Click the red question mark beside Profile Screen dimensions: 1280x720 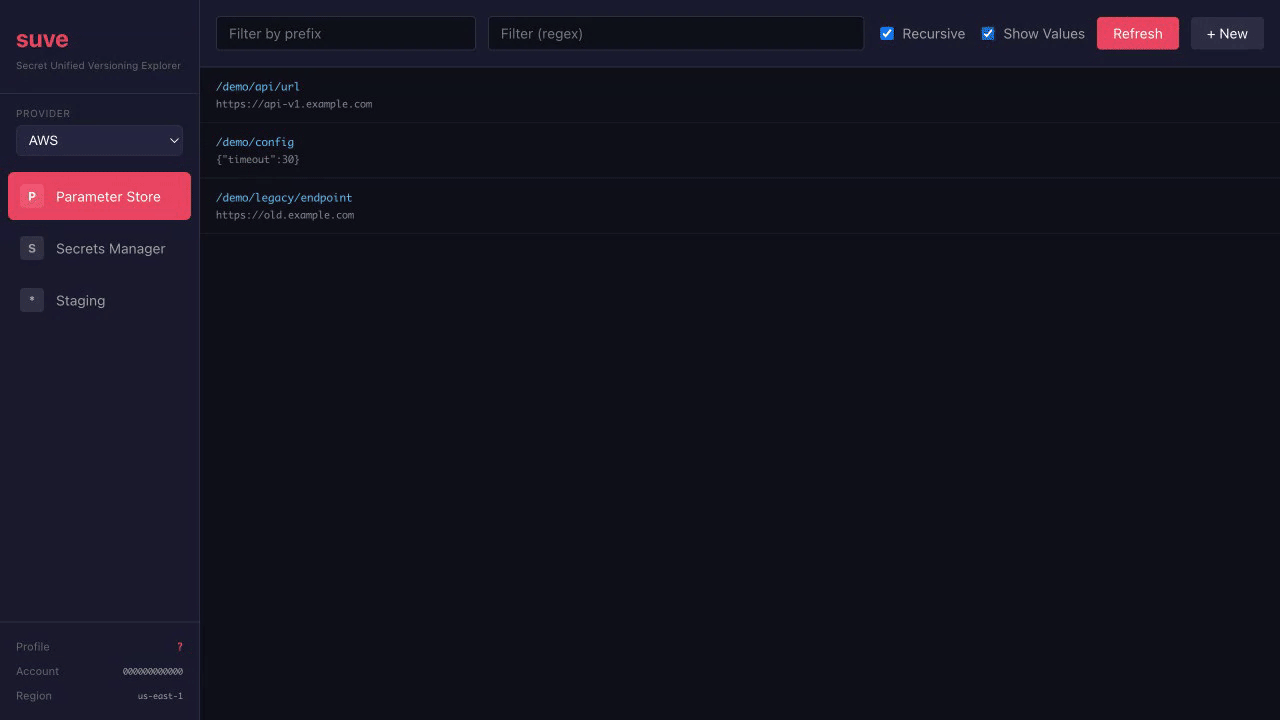(180, 647)
